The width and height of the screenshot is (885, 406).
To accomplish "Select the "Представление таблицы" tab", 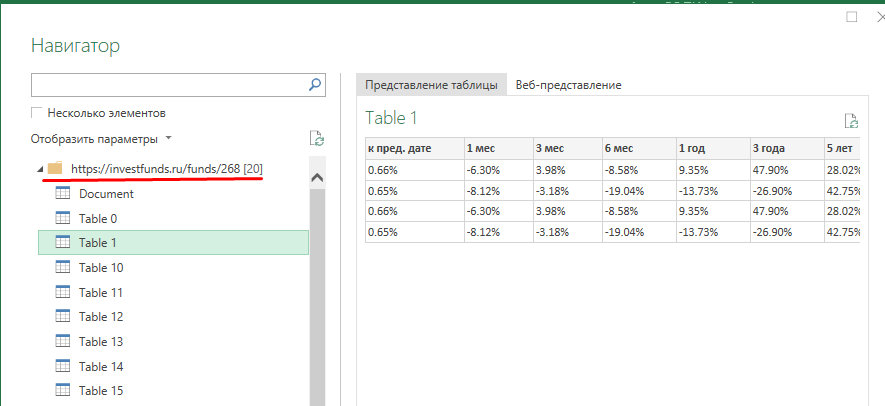I will coord(431,85).
